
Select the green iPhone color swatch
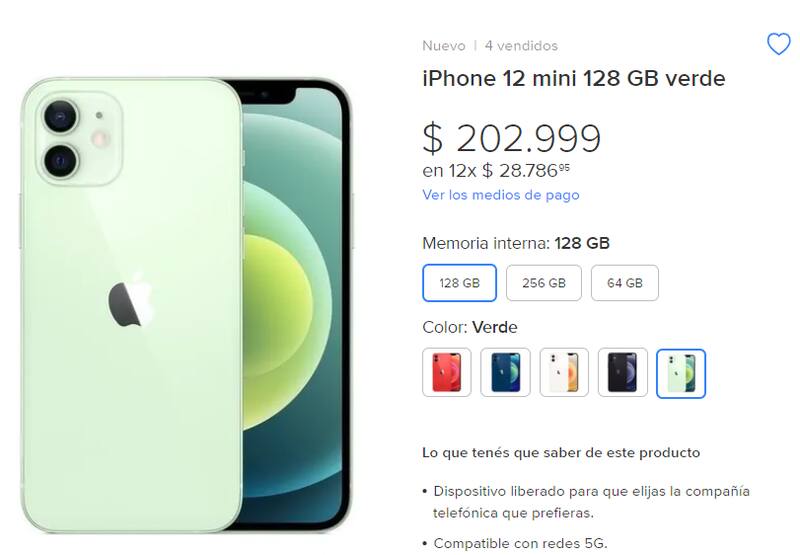pos(681,373)
